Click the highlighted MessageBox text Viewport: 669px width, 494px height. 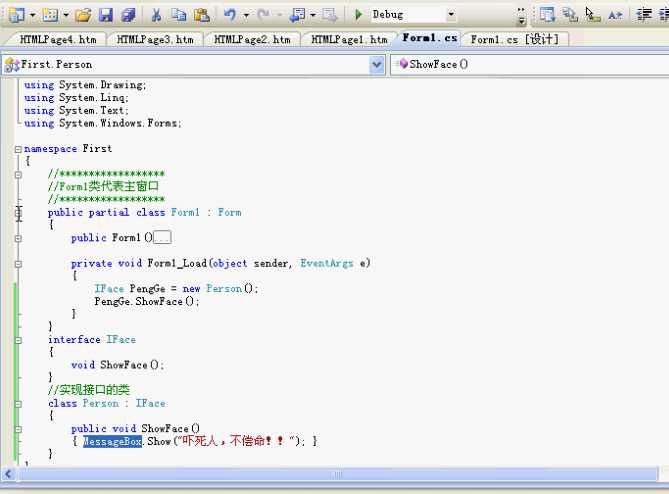[x=112, y=442]
